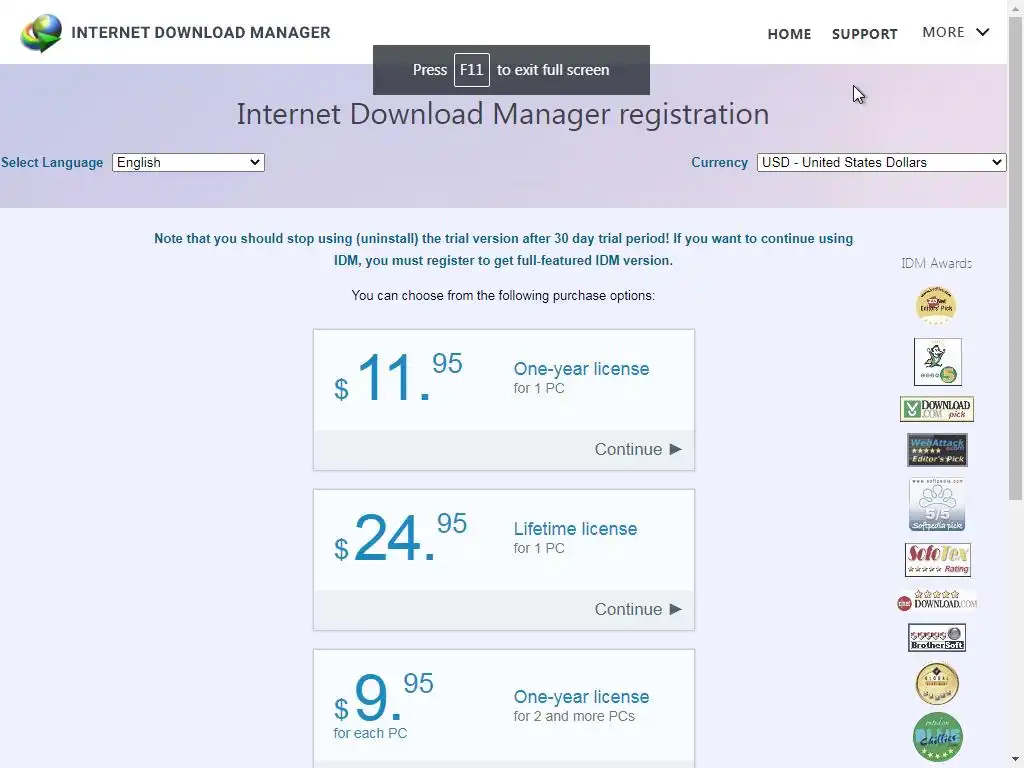Open the MORE menu item
This screenshot has height=768, width=1024.
(x=943, y=32)
